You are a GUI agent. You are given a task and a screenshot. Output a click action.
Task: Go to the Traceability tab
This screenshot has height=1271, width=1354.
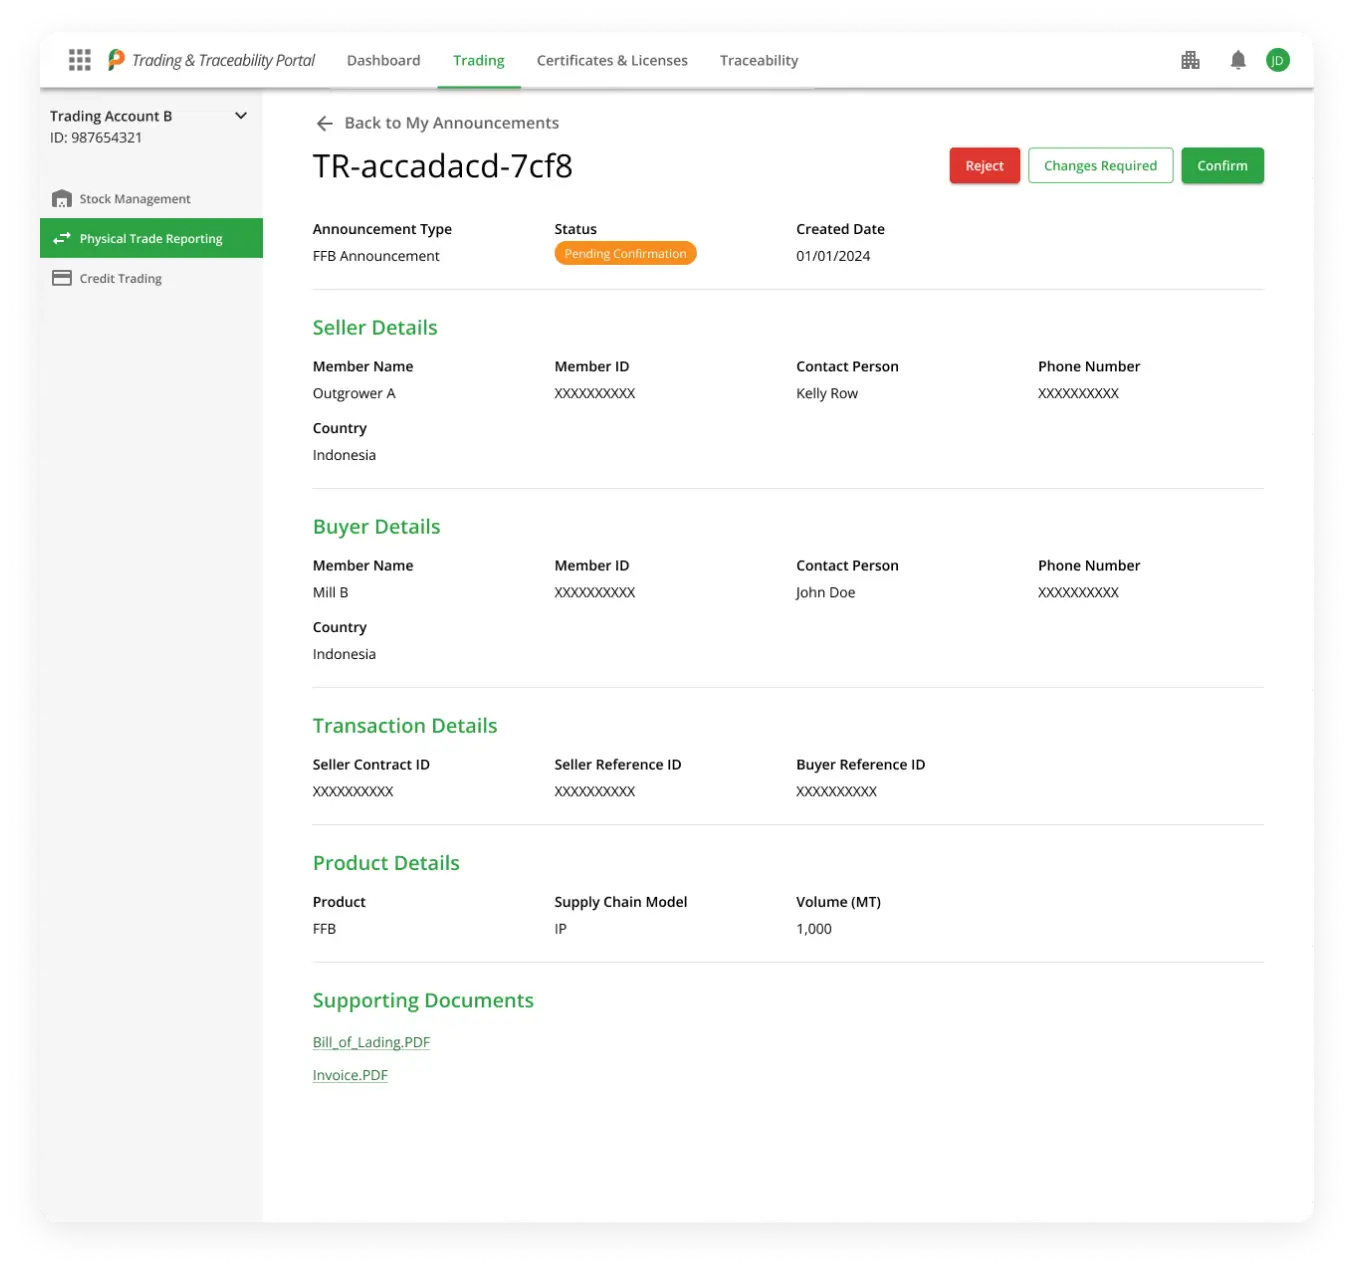point(759,60)
